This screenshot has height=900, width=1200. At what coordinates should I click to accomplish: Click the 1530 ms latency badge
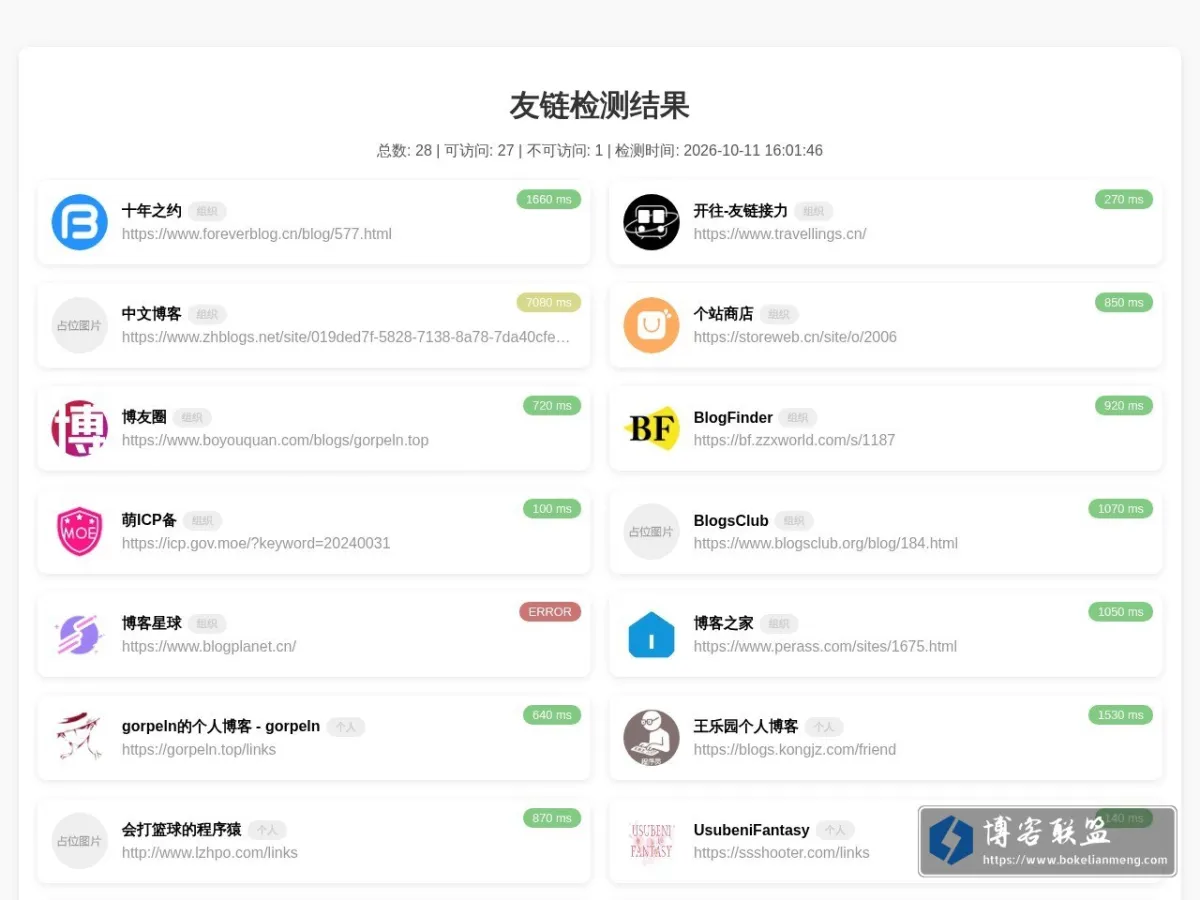pos(1121,714)
